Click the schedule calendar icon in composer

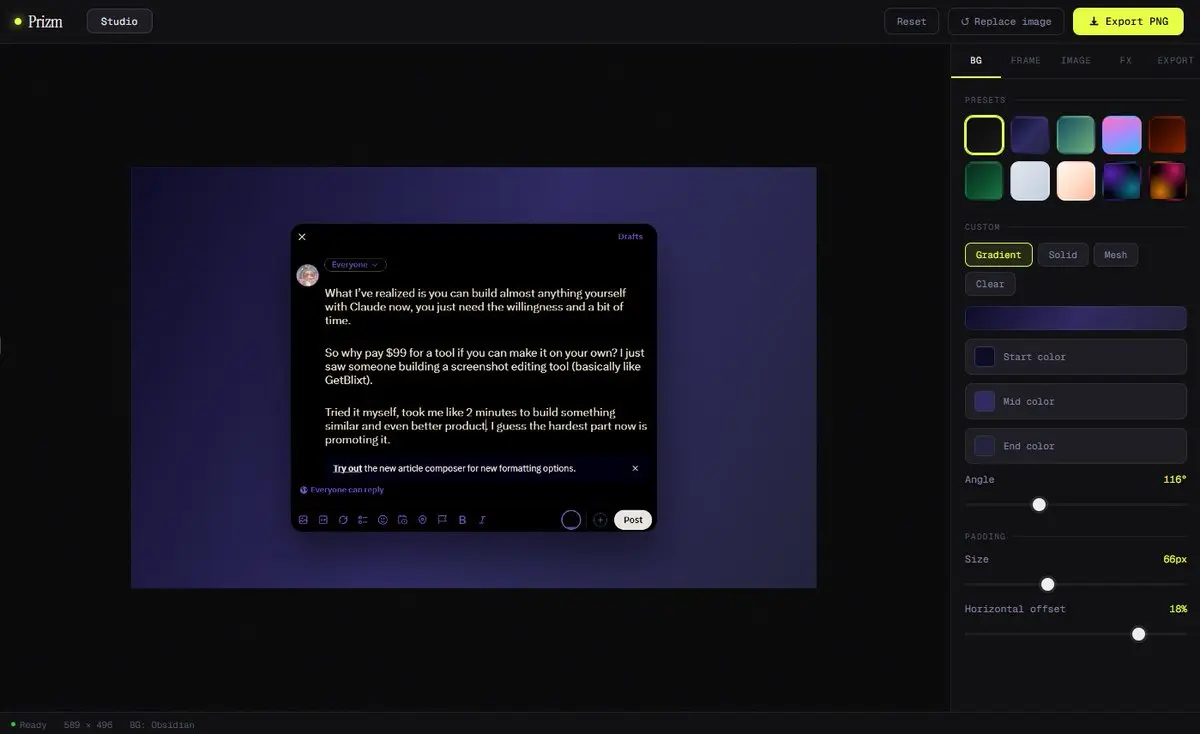click(403, 520)
